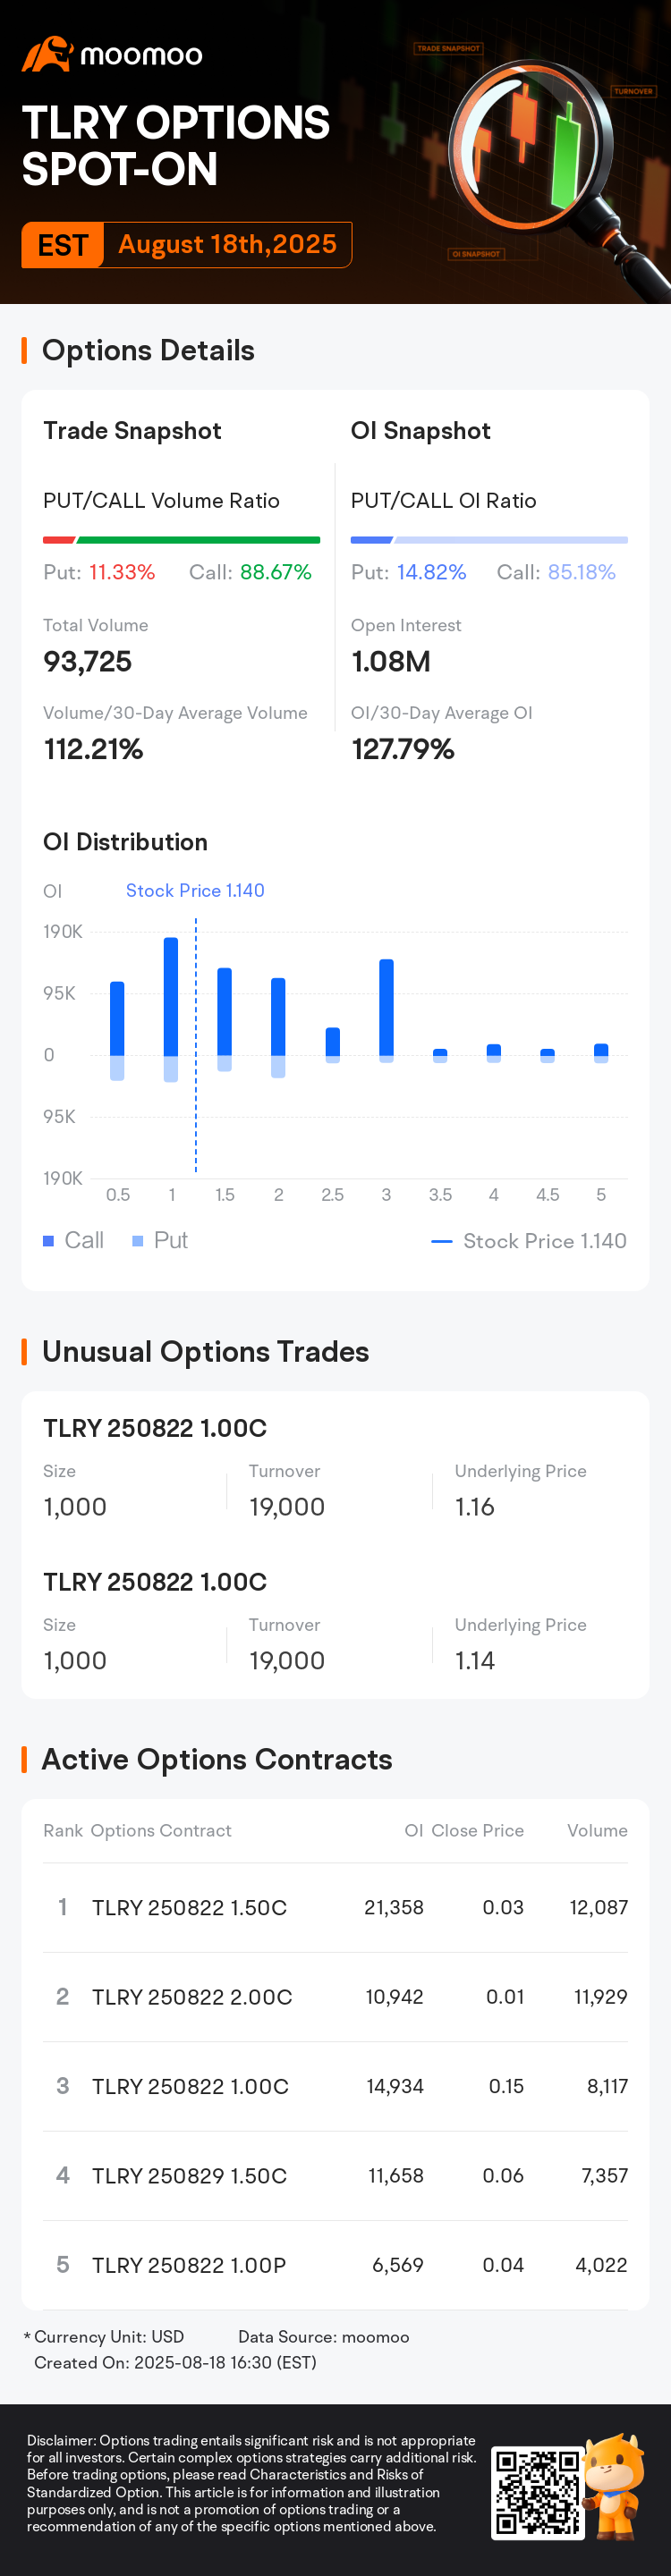
Task: Select the call OI bar at strike 3
Action: [386, 1007]
